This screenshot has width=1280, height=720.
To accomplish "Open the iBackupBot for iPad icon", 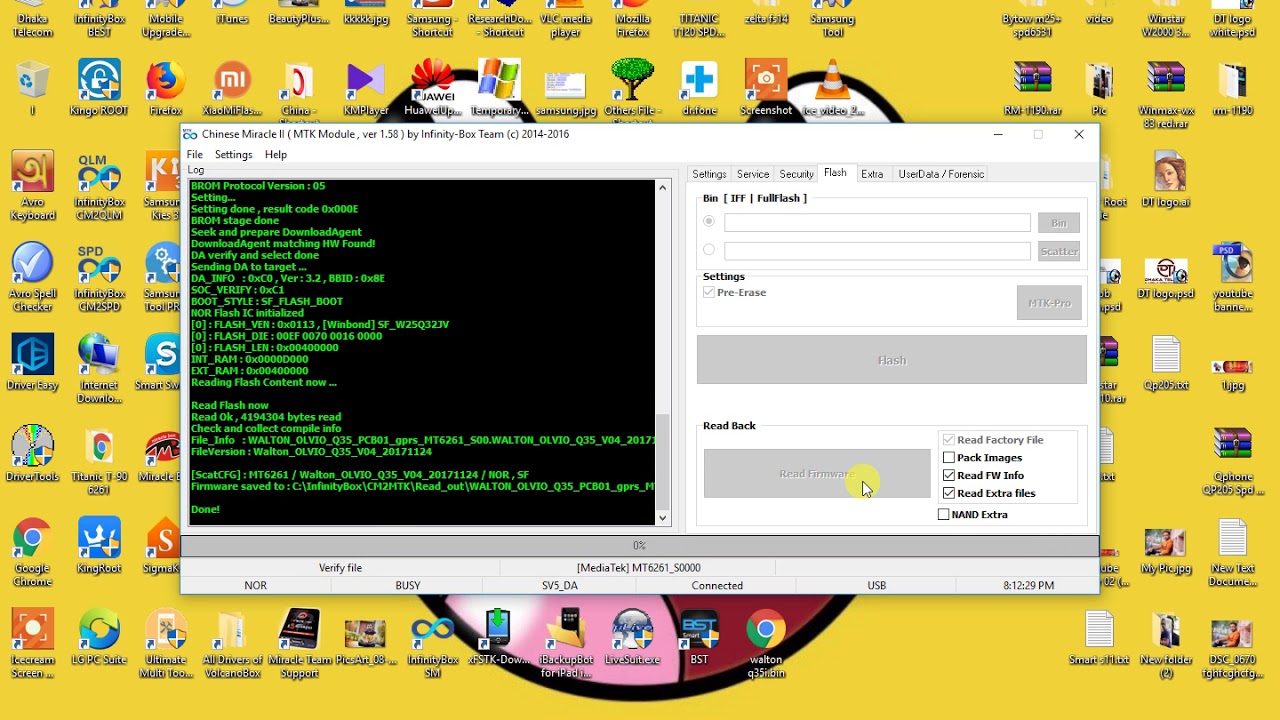I will point(566,644).
